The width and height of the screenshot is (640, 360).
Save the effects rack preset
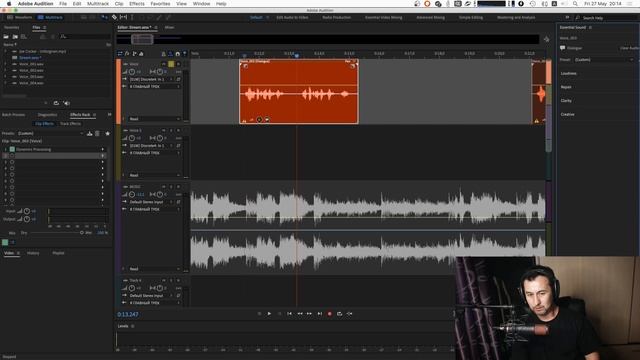[x=89, y=133]
